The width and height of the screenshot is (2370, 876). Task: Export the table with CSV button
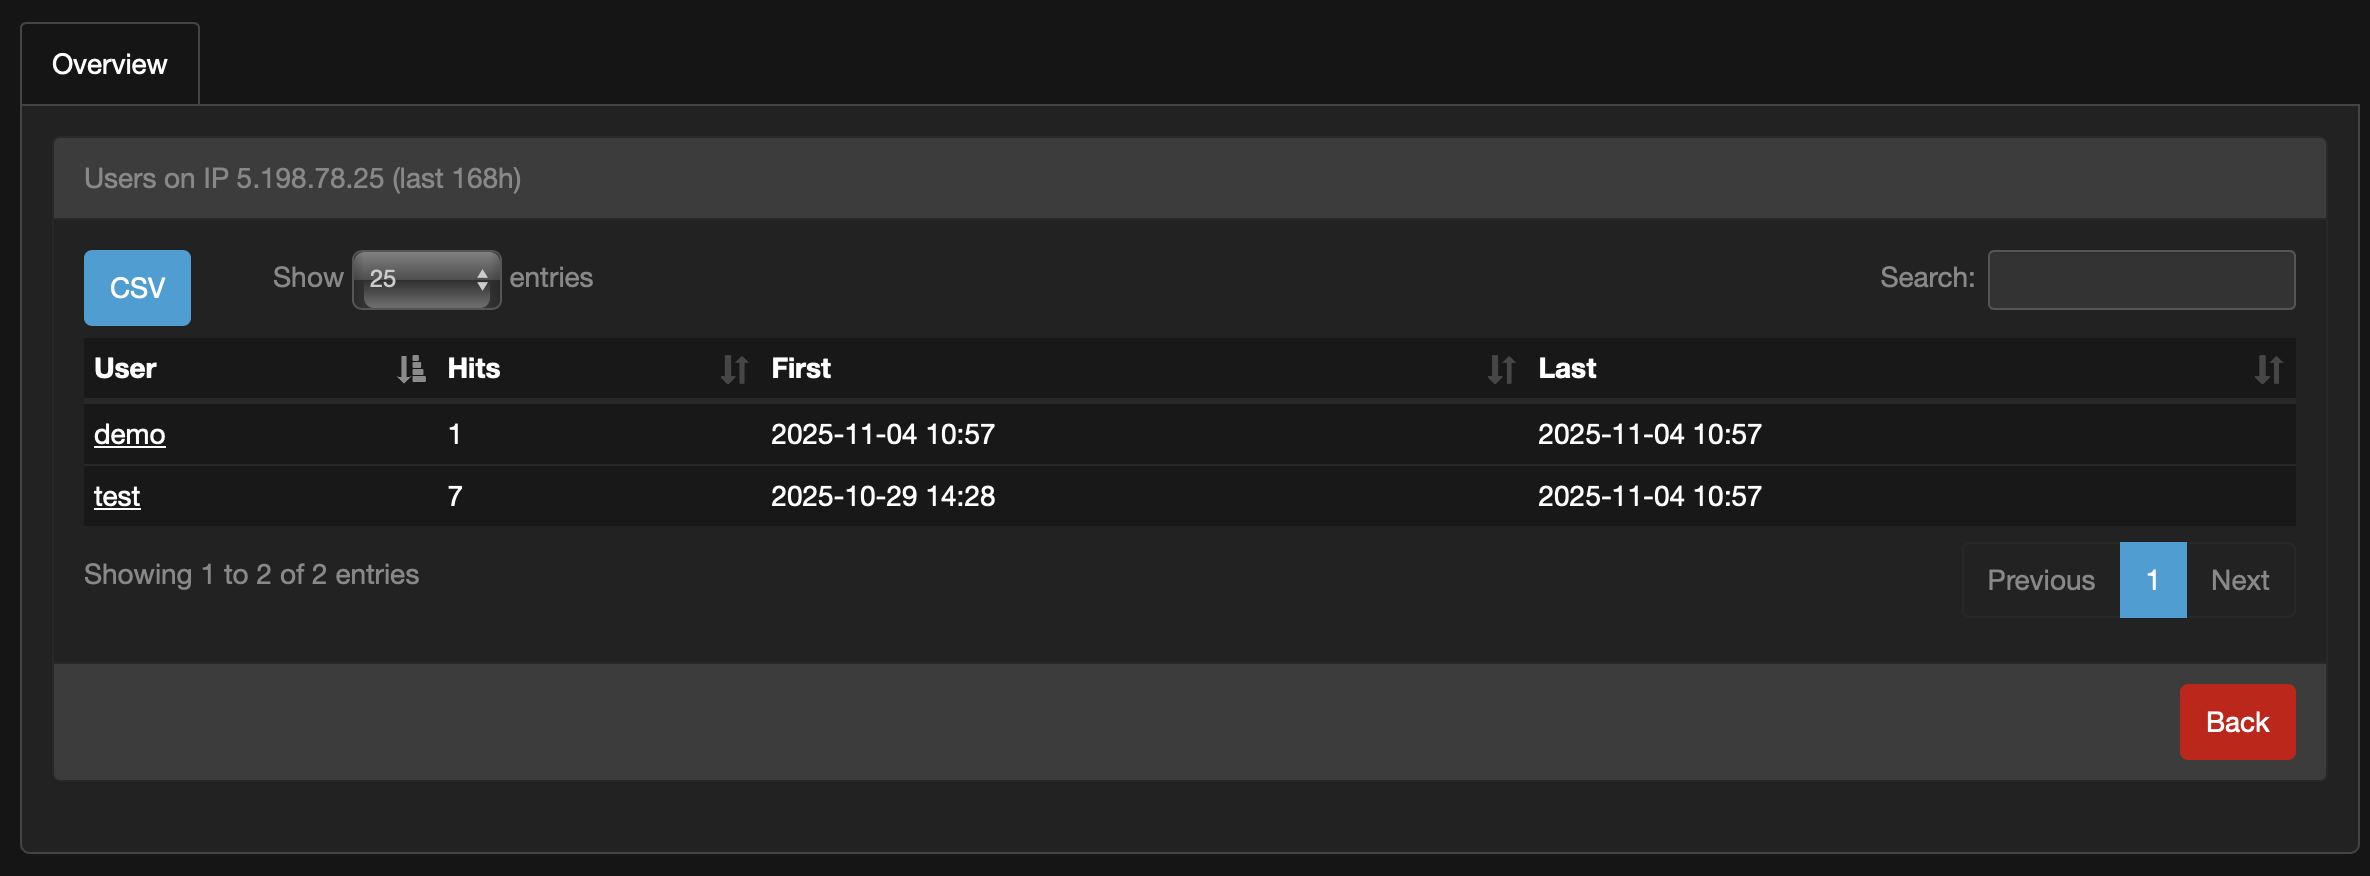[x=137, y=288]
